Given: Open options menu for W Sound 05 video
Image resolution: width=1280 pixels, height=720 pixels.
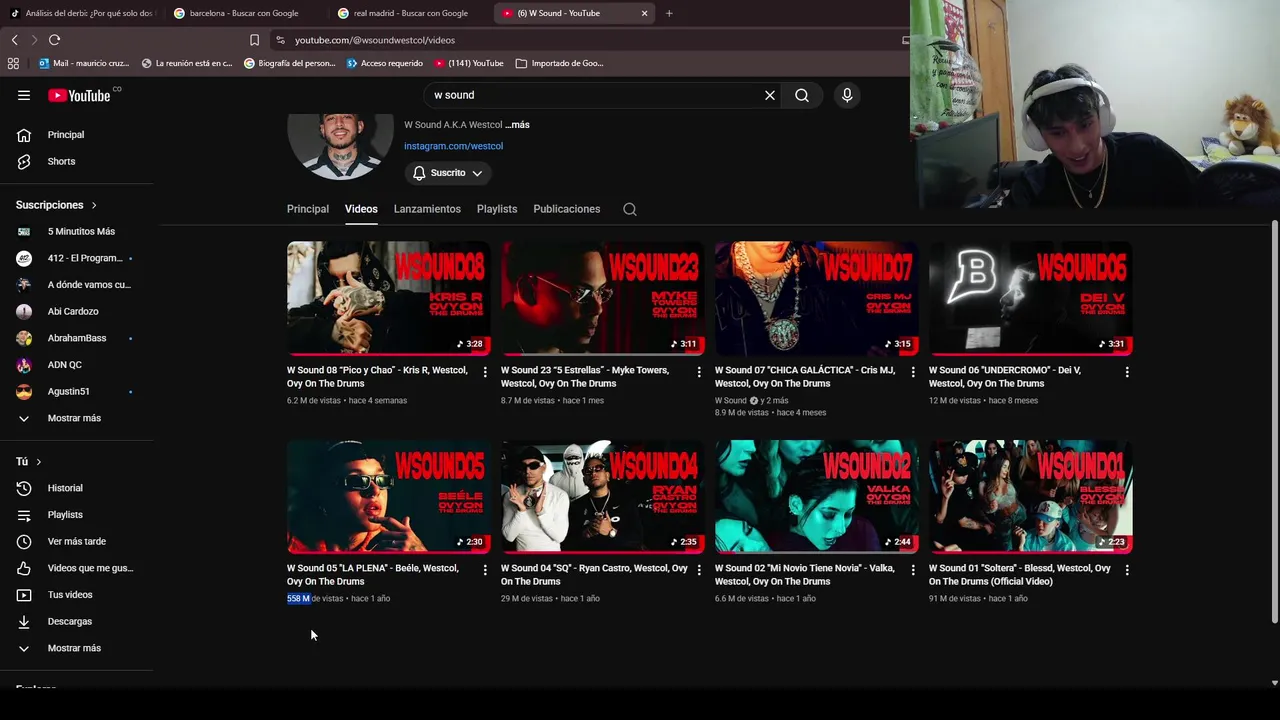Looking at the screenshot, I should pos(485,570).
